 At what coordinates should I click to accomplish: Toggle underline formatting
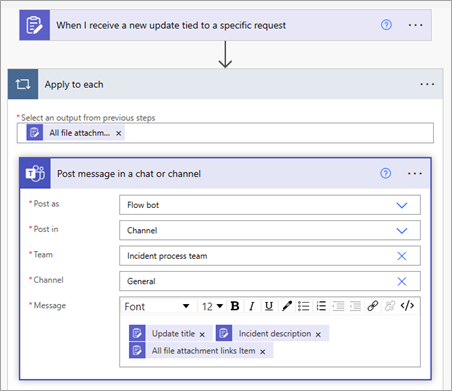[x=269, y=306]
